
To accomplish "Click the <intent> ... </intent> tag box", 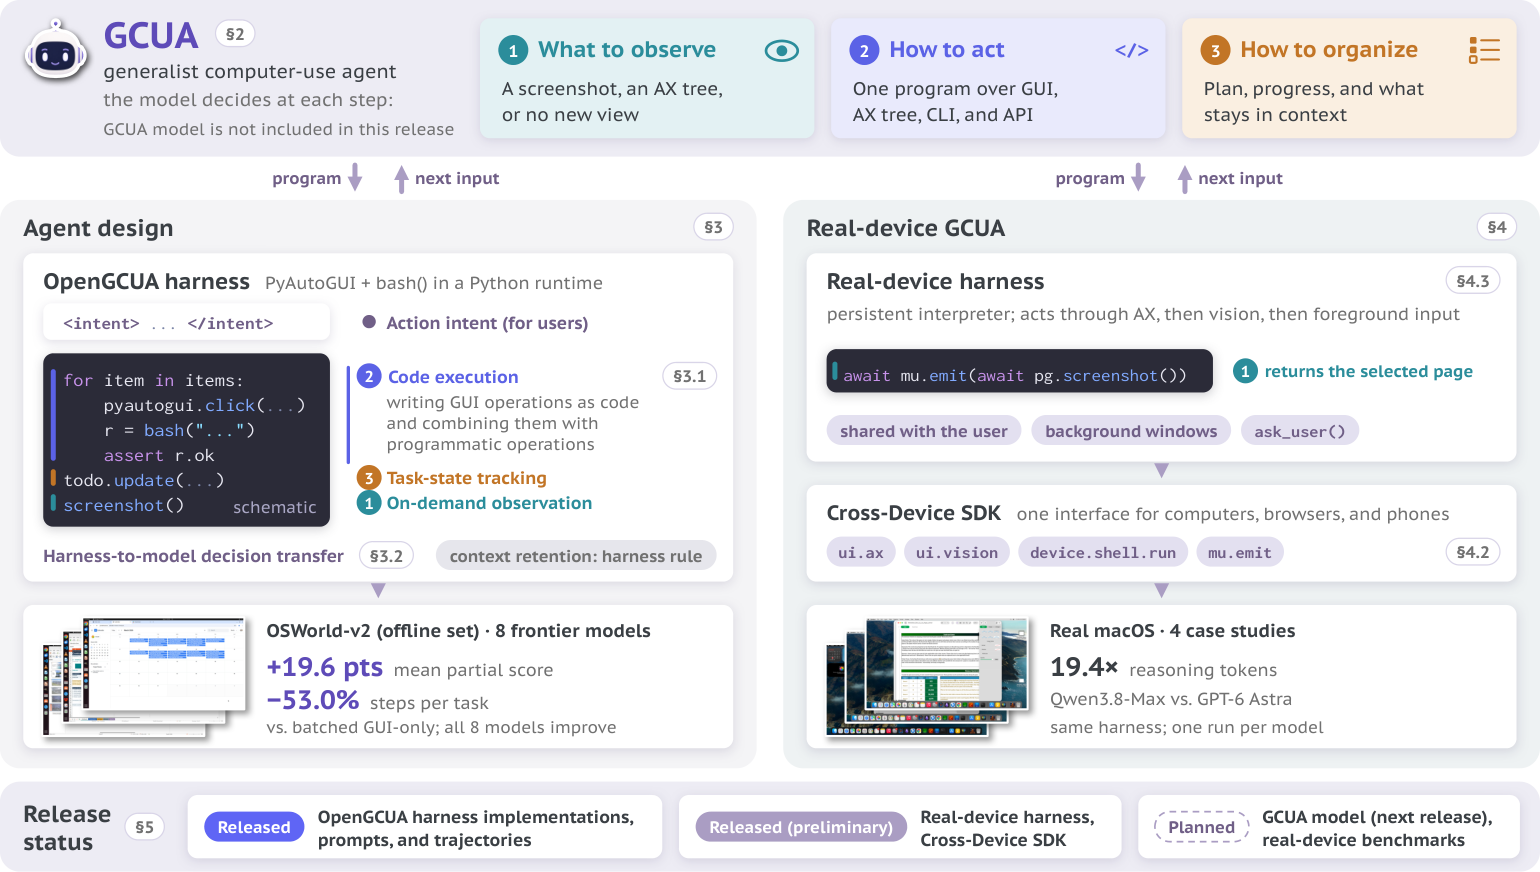I will click(x=186, y=323).
